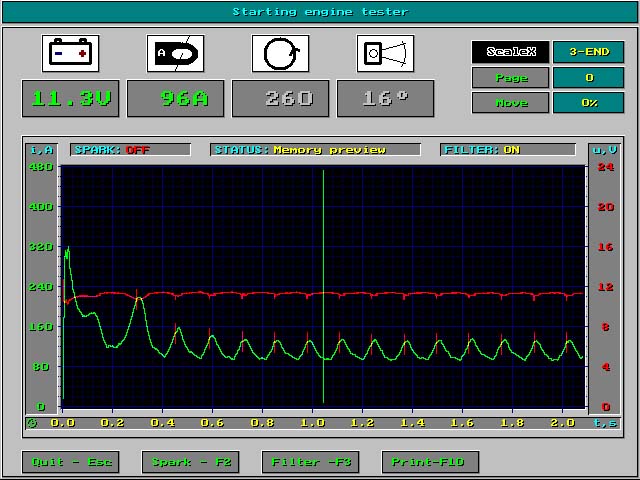Screen dimensions: 640x480
Task: Click the 12 voltage axis value
Action: [x=605, y=287]
